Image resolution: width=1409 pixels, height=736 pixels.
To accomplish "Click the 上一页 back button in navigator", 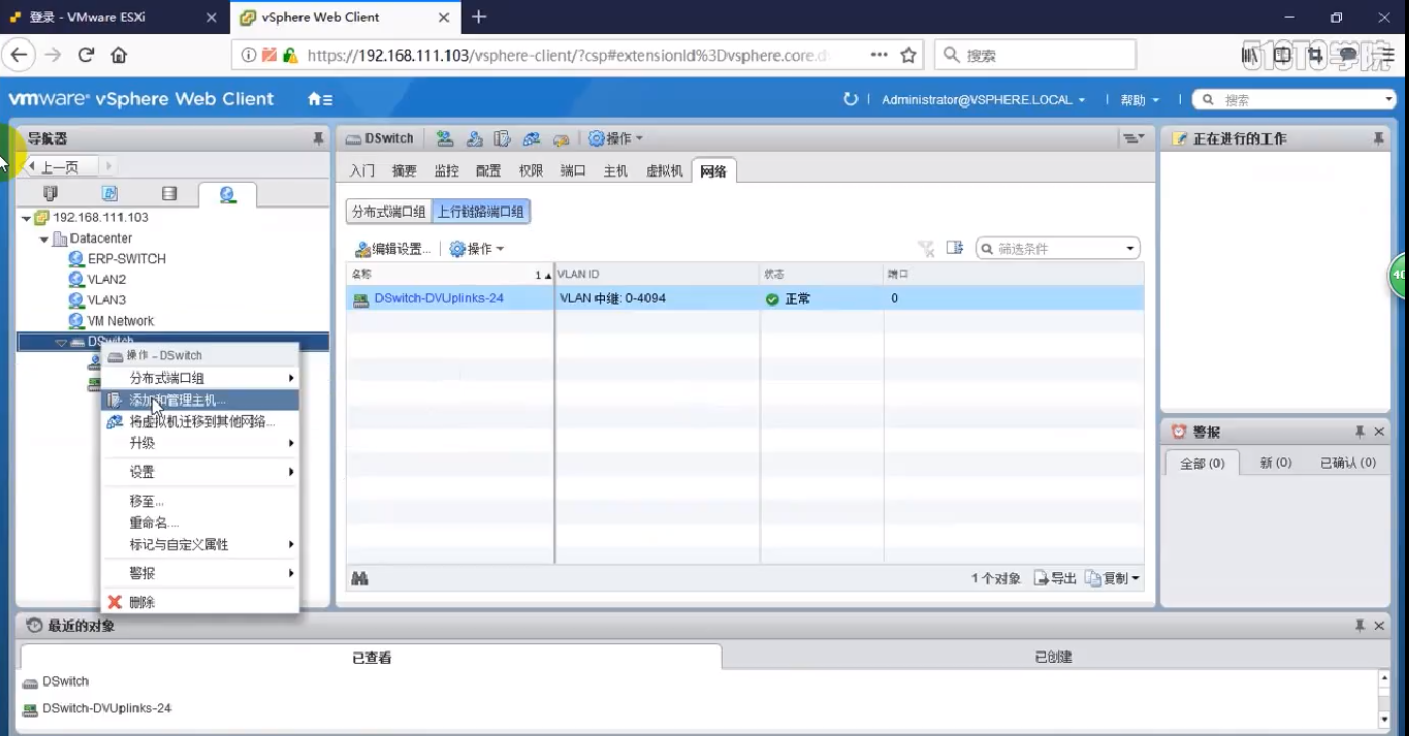I will coord(60,166).
